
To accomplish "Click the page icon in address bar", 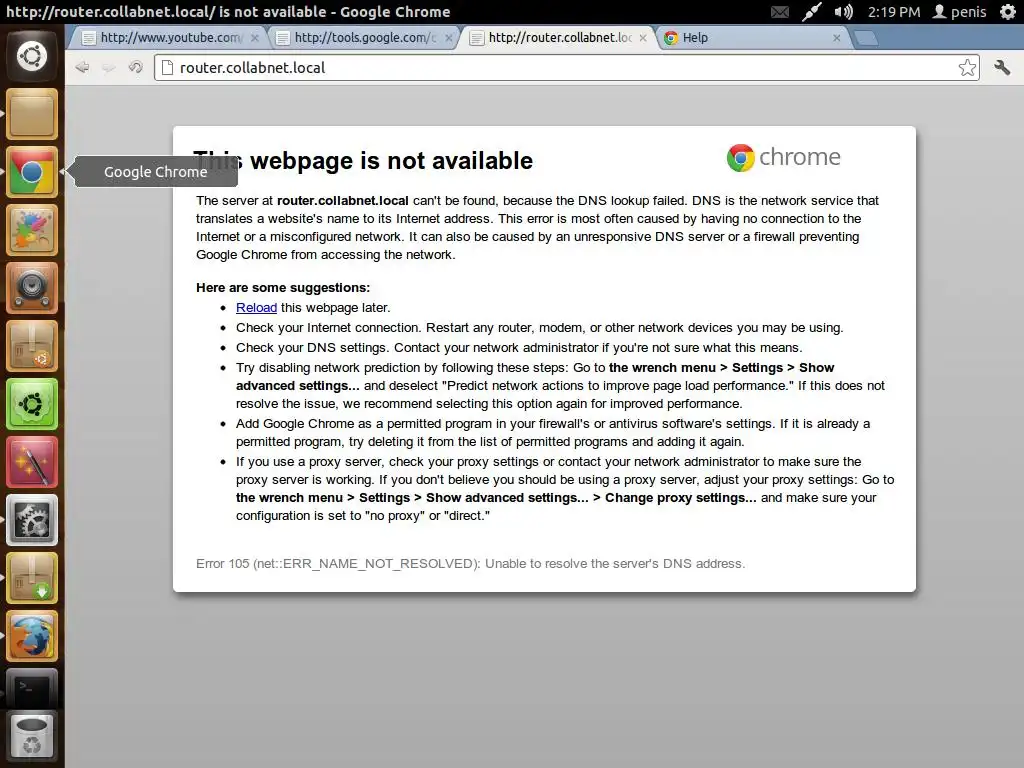I will 167,67.
